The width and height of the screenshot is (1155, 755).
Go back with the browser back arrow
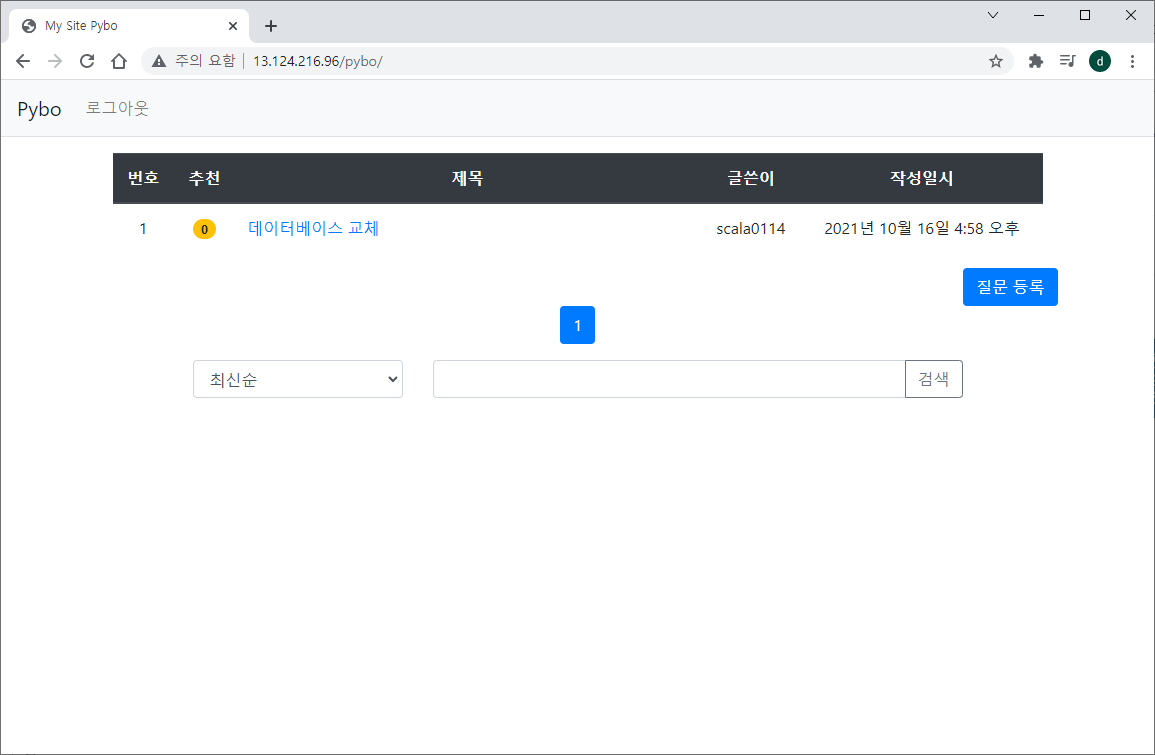(x=23, y=61)
